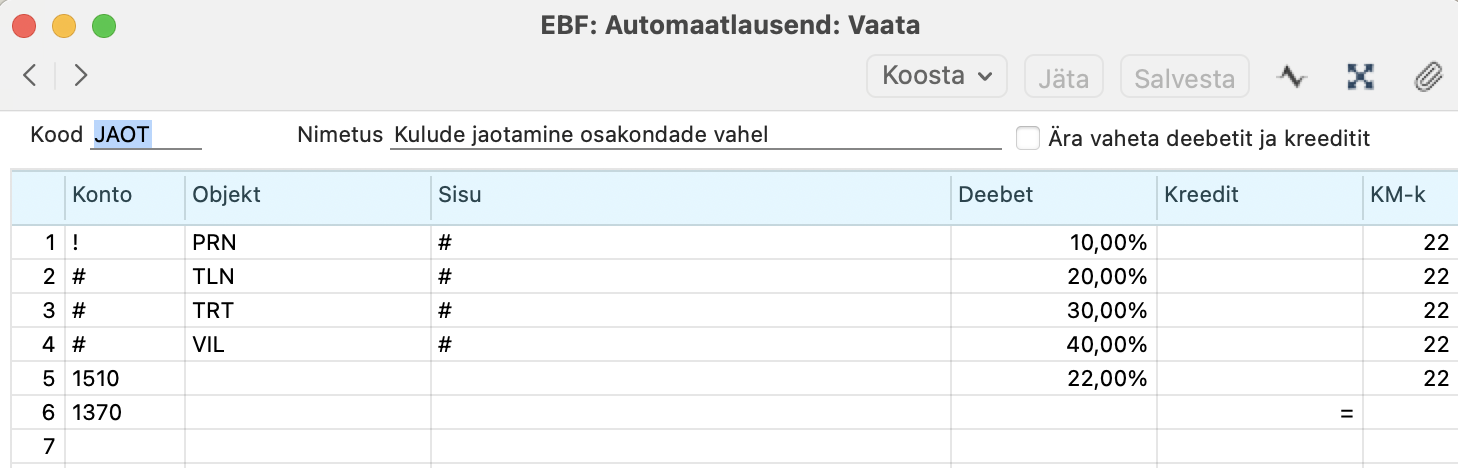Click the green fullscreen window button
Screen dimensions: 1458x468
103,25
